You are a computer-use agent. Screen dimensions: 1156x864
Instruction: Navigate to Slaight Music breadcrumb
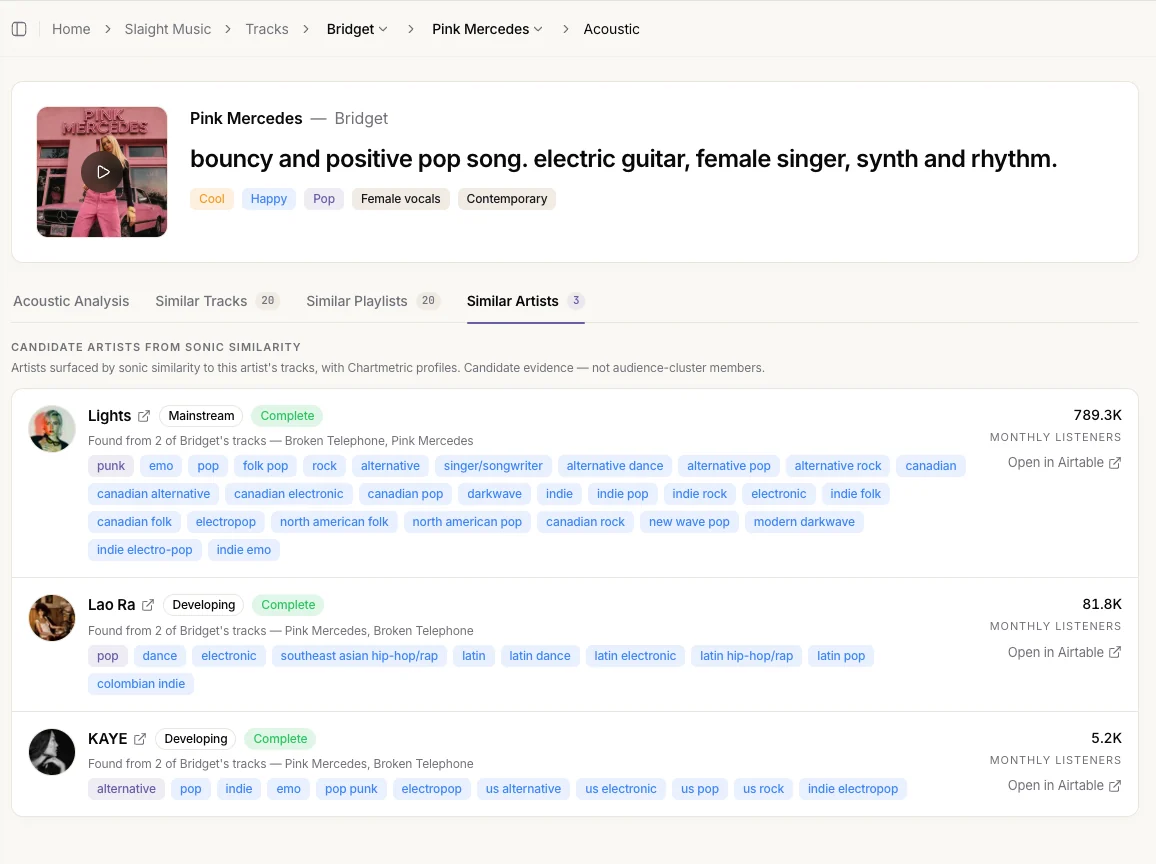tap(167, 29)
